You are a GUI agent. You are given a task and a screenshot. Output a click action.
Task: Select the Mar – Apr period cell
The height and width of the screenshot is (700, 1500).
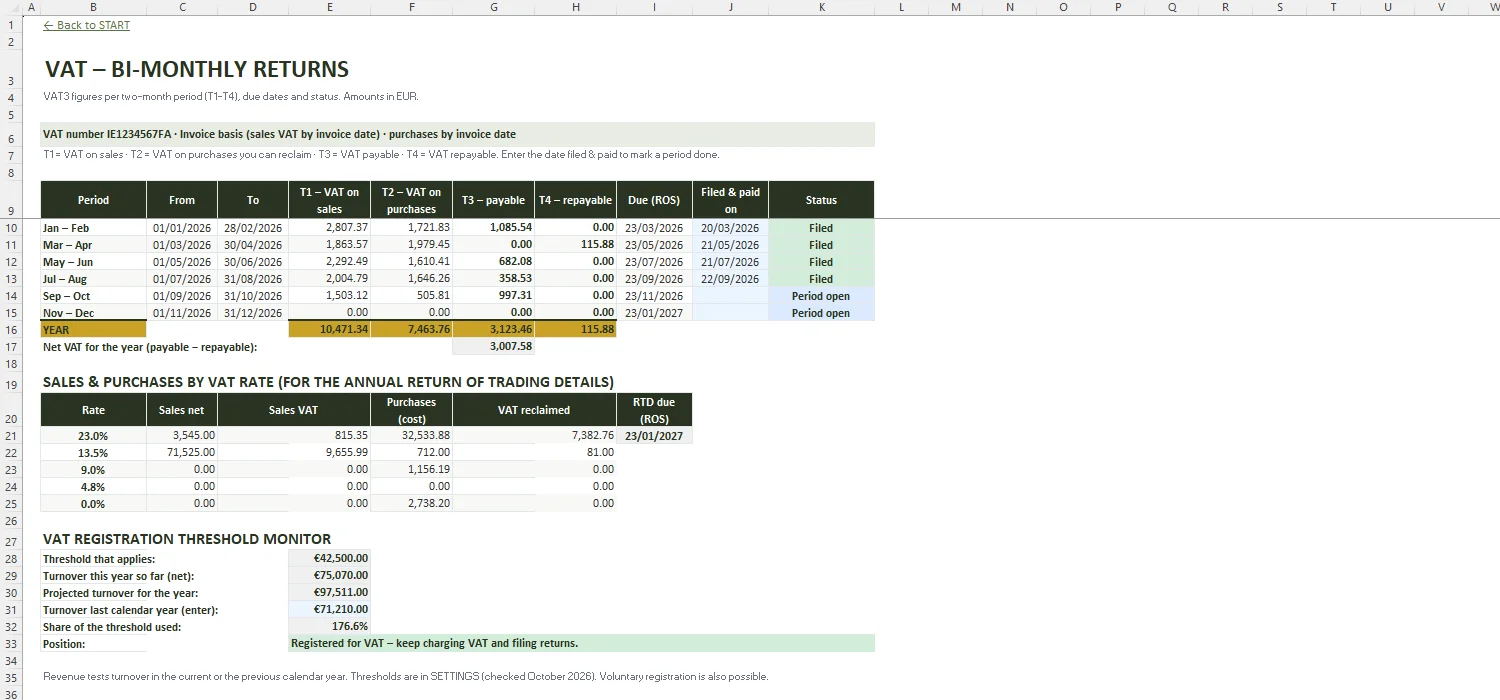coord(93,245)
